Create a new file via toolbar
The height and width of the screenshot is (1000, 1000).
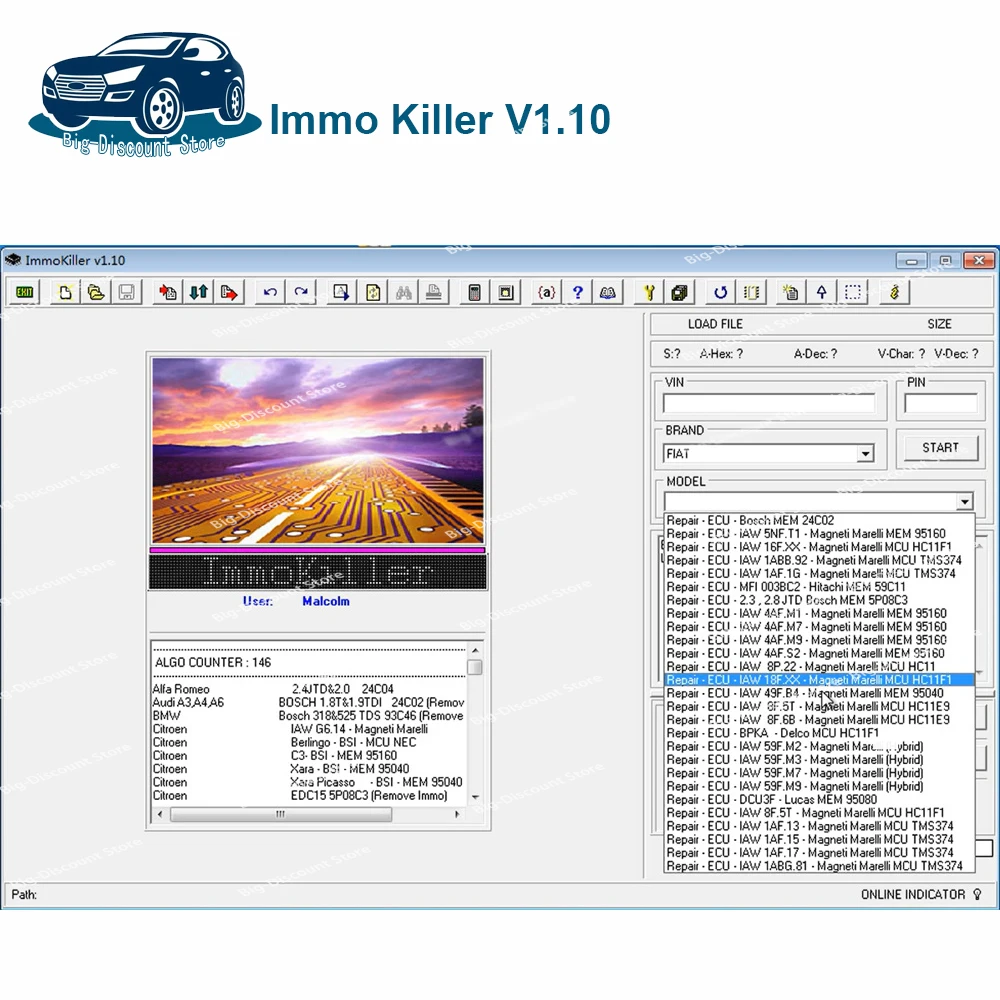[x=65, y=293]
